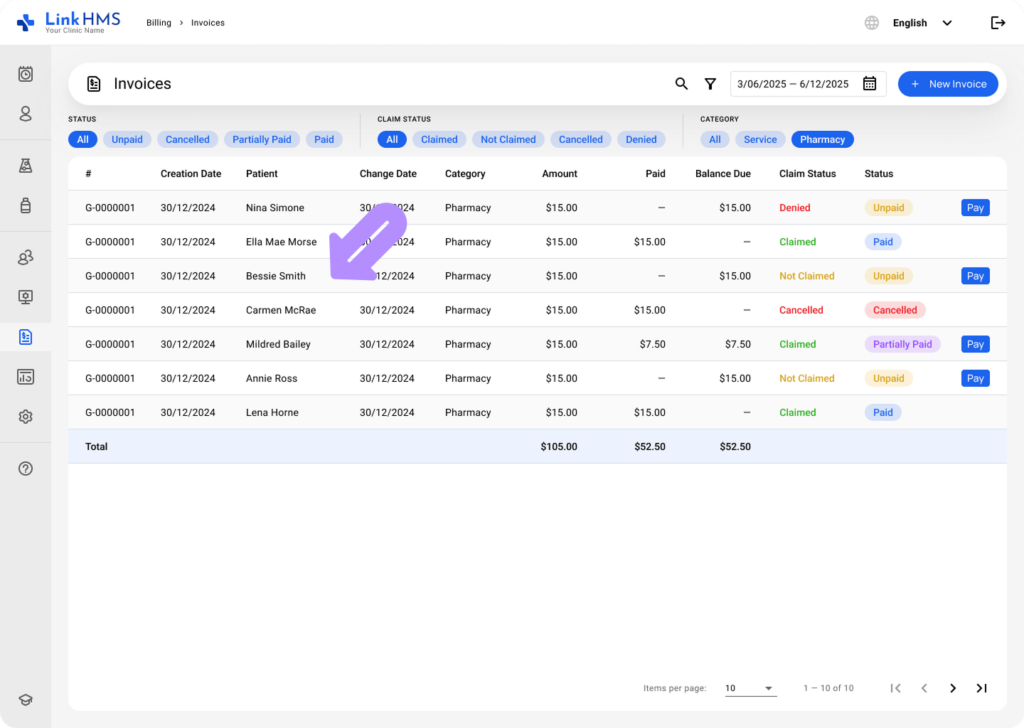Select the Pharmacy category chip
1024x728 pixels.
[x=822, y=139]
